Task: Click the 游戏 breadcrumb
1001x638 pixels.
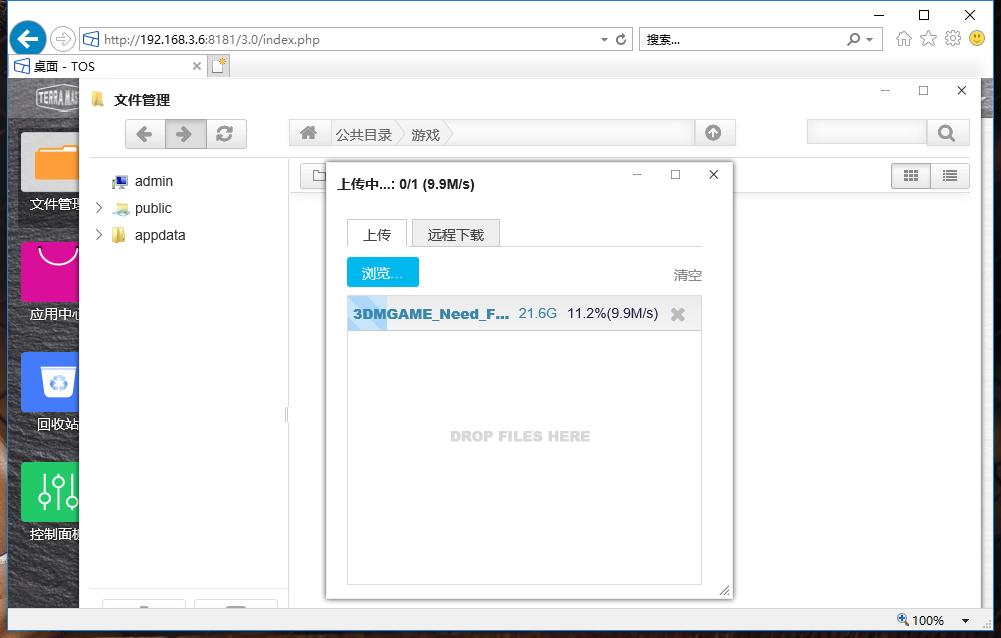Action: point(425,135)
